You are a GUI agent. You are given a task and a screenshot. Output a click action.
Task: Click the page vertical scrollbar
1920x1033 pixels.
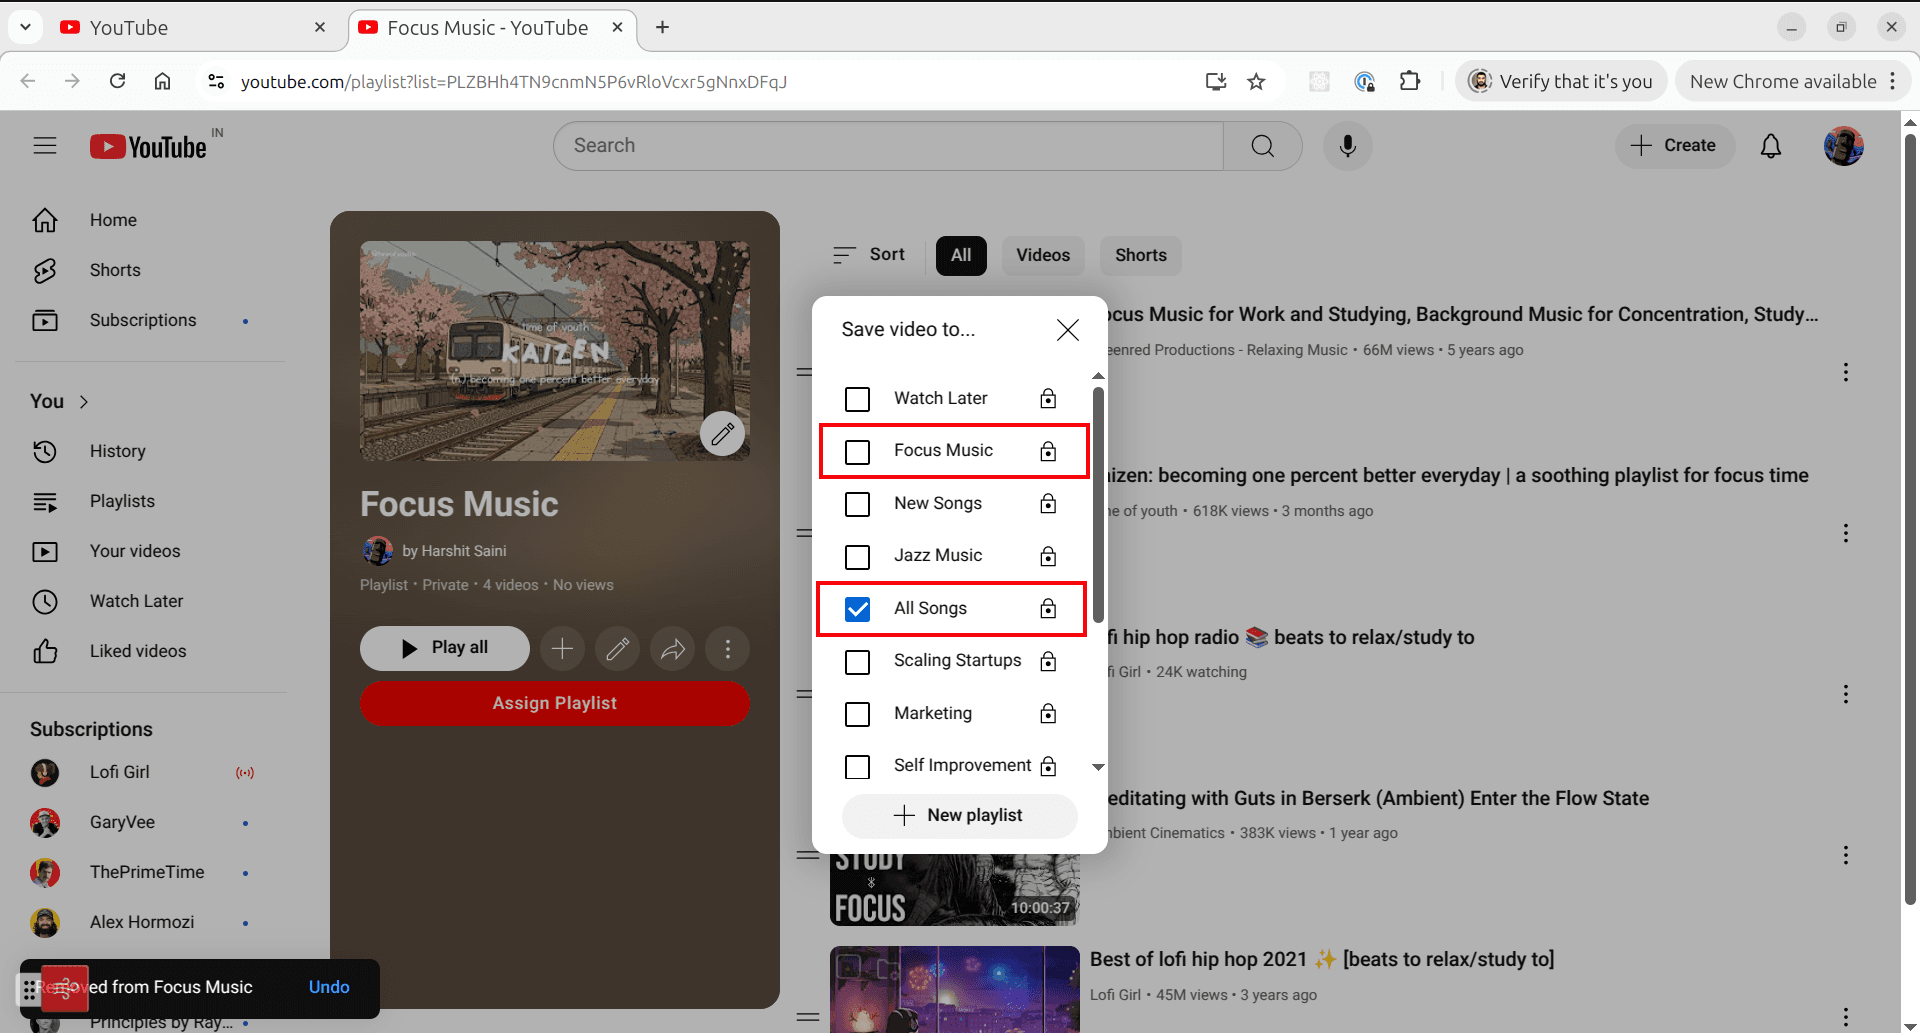coord(1910,520)
